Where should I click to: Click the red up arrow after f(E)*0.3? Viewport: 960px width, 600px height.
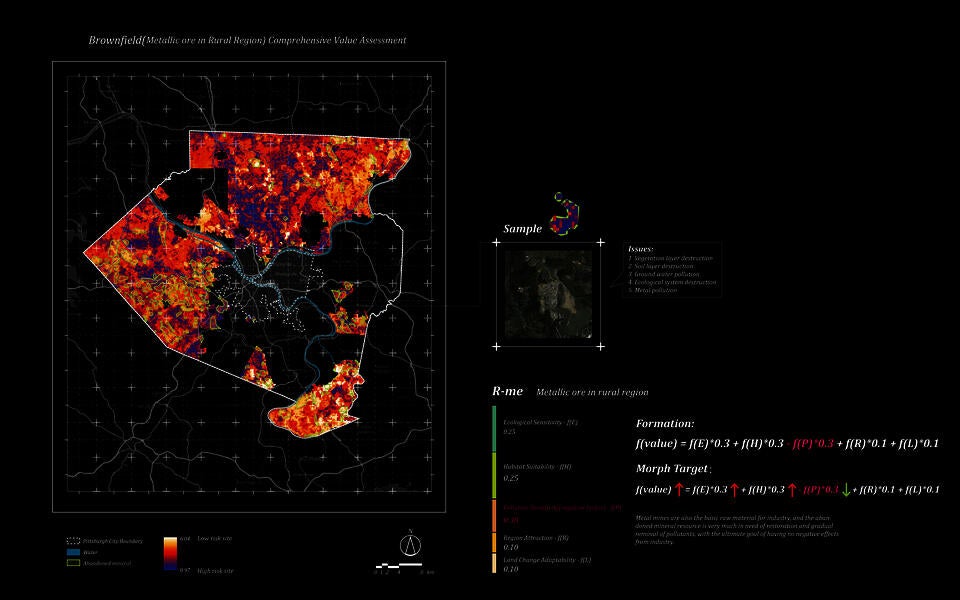pyautogui.click(x=735, y=490)
